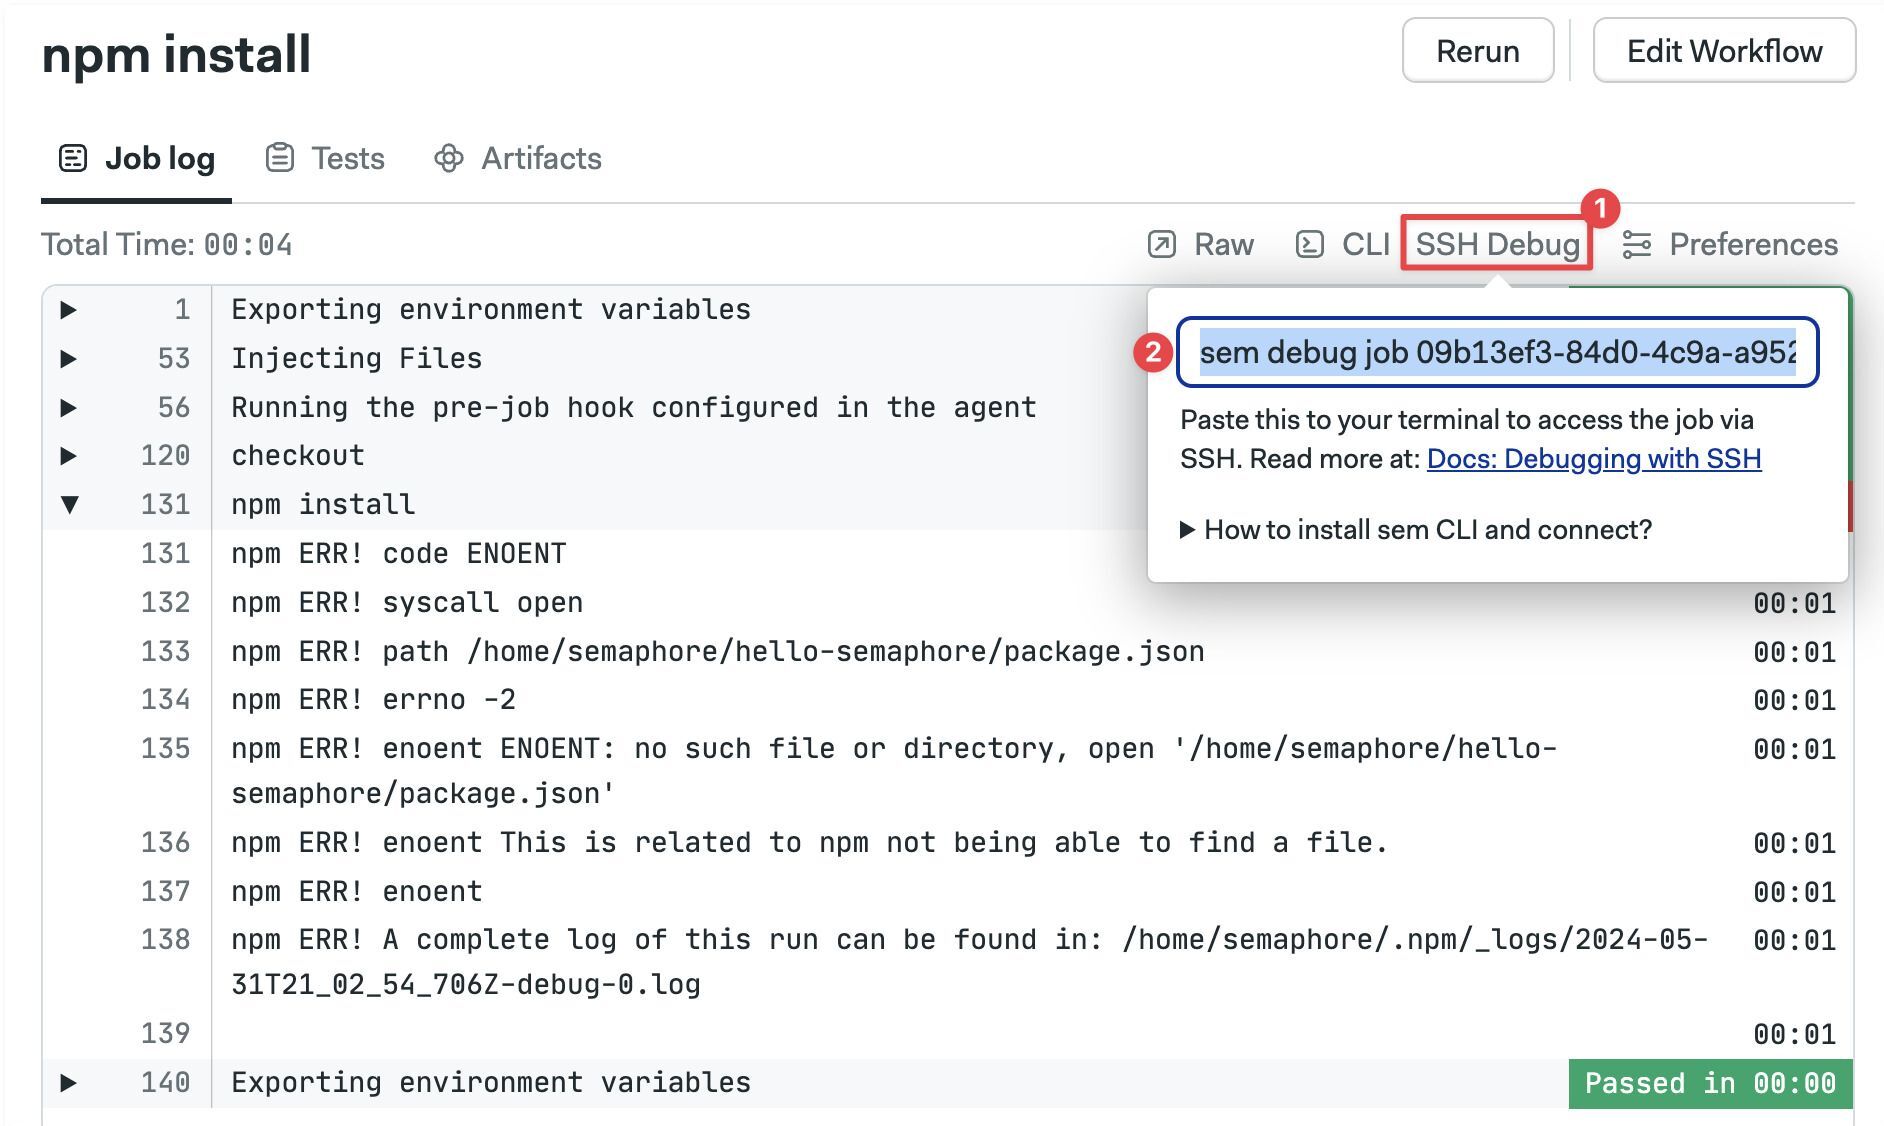Click log line 'npm ERR! syscall open'
This screenshot has height=1126, width=1884.
tap(407, 603)
